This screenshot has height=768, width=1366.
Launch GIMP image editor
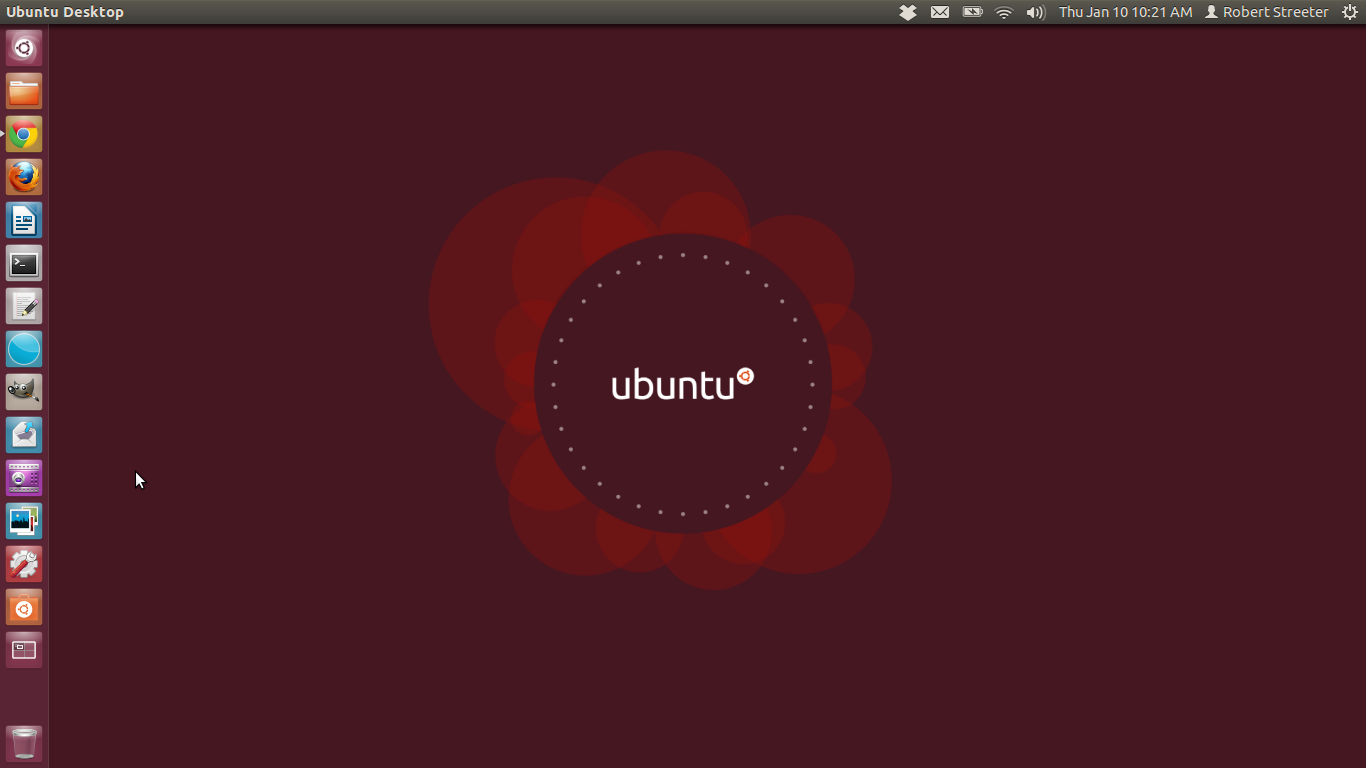24,392
